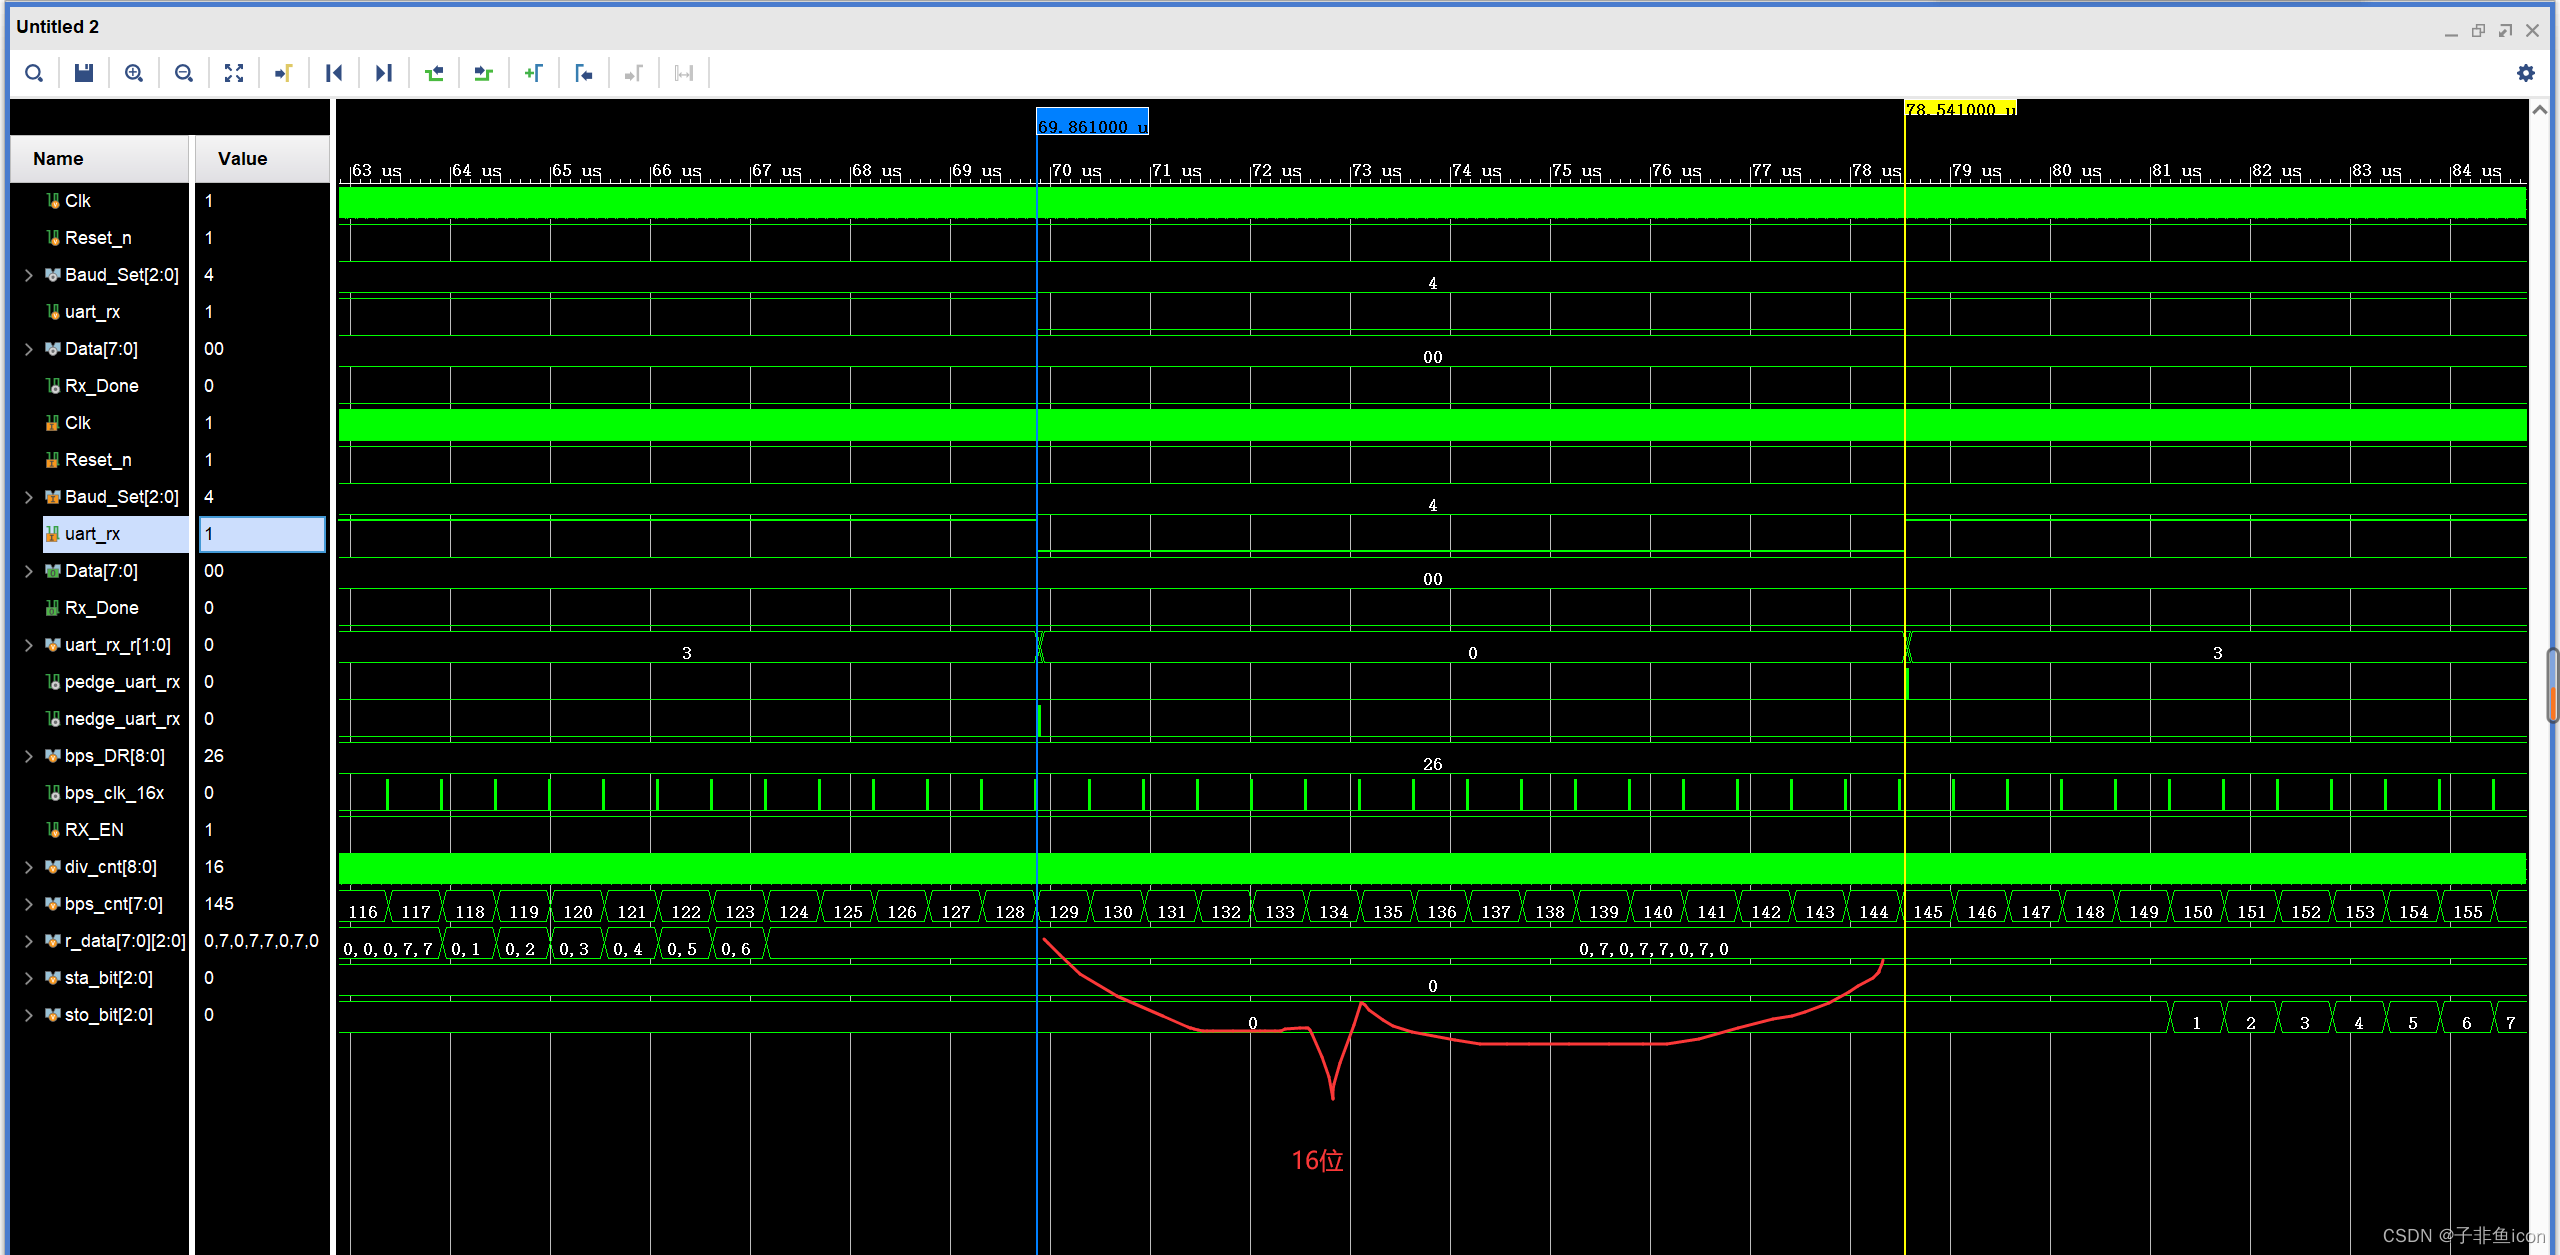Click the Zoom Out icon
The height and width of the screenshot is (1255, 2560).
pyautogui.click(x=184, y=73)
